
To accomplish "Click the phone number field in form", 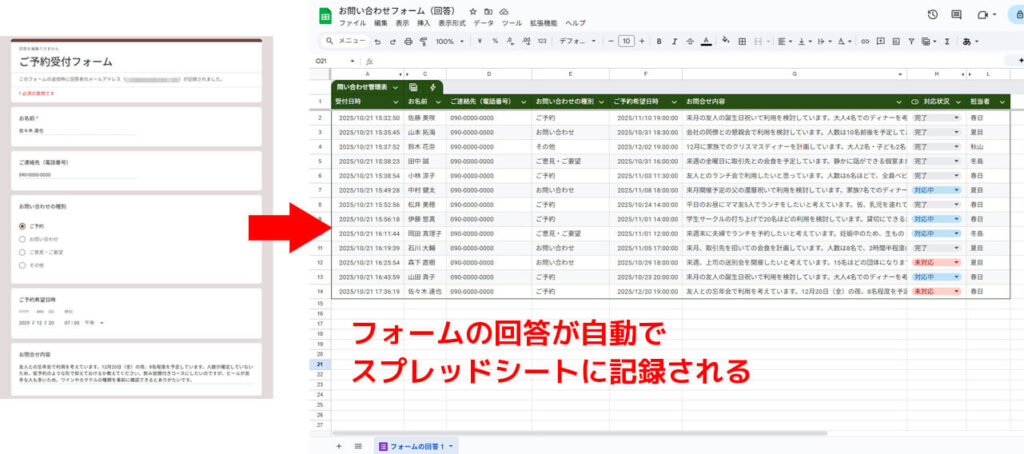I will [78, 175].
